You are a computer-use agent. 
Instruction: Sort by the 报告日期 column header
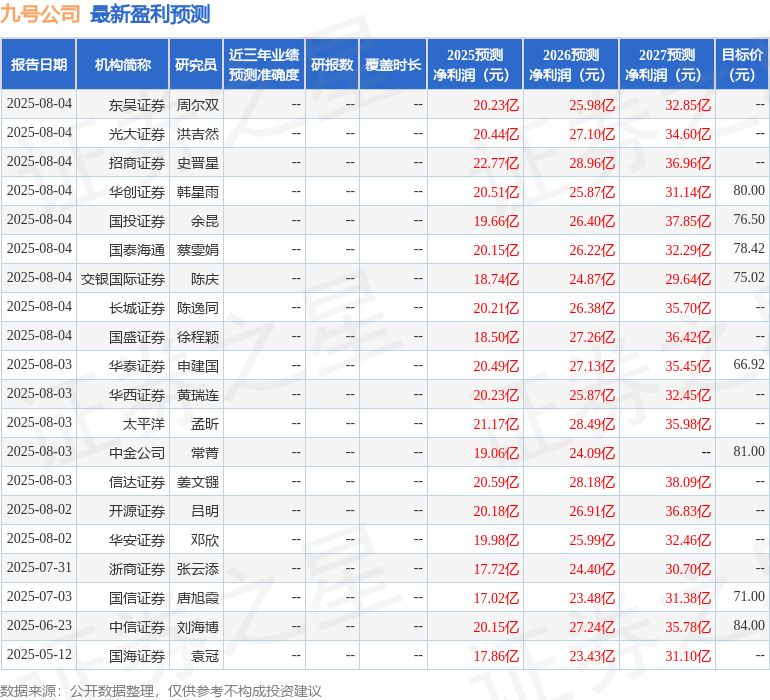click(39, 65)
